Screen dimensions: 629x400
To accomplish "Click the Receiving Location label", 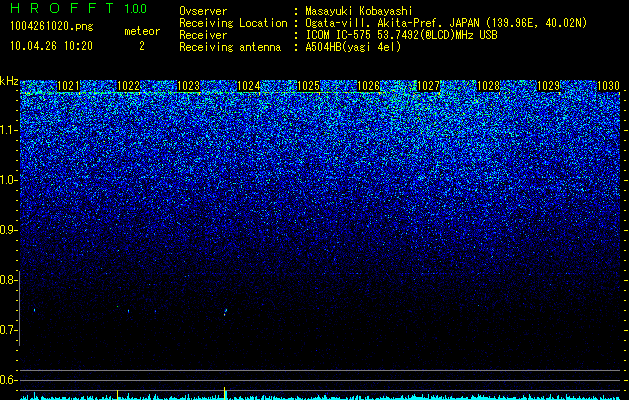I will click(233, 23).
